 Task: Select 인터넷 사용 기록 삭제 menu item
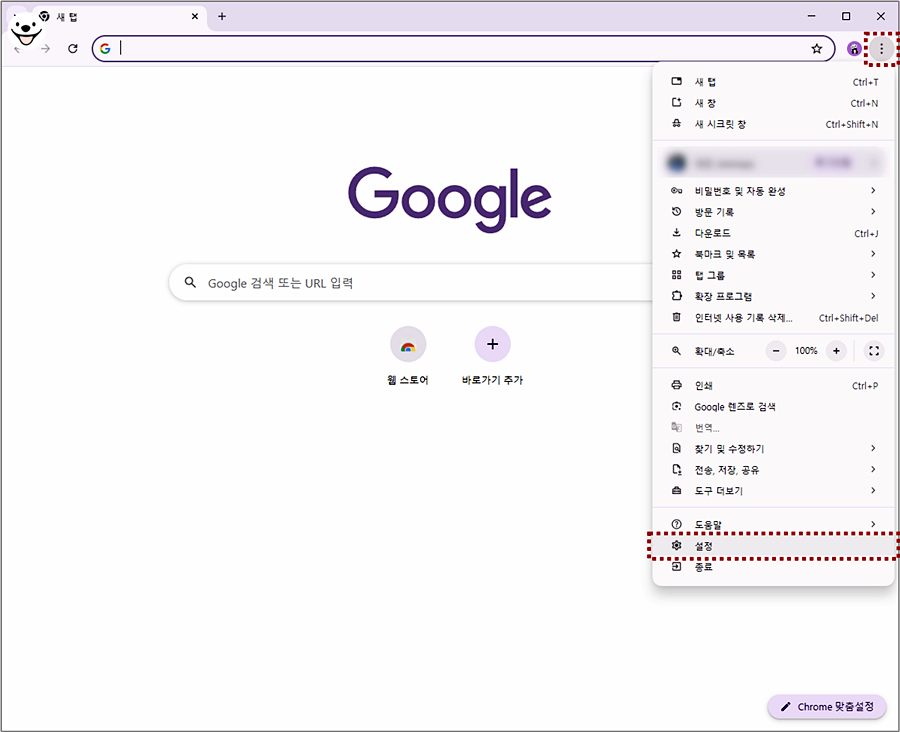[x=774, y=317]
